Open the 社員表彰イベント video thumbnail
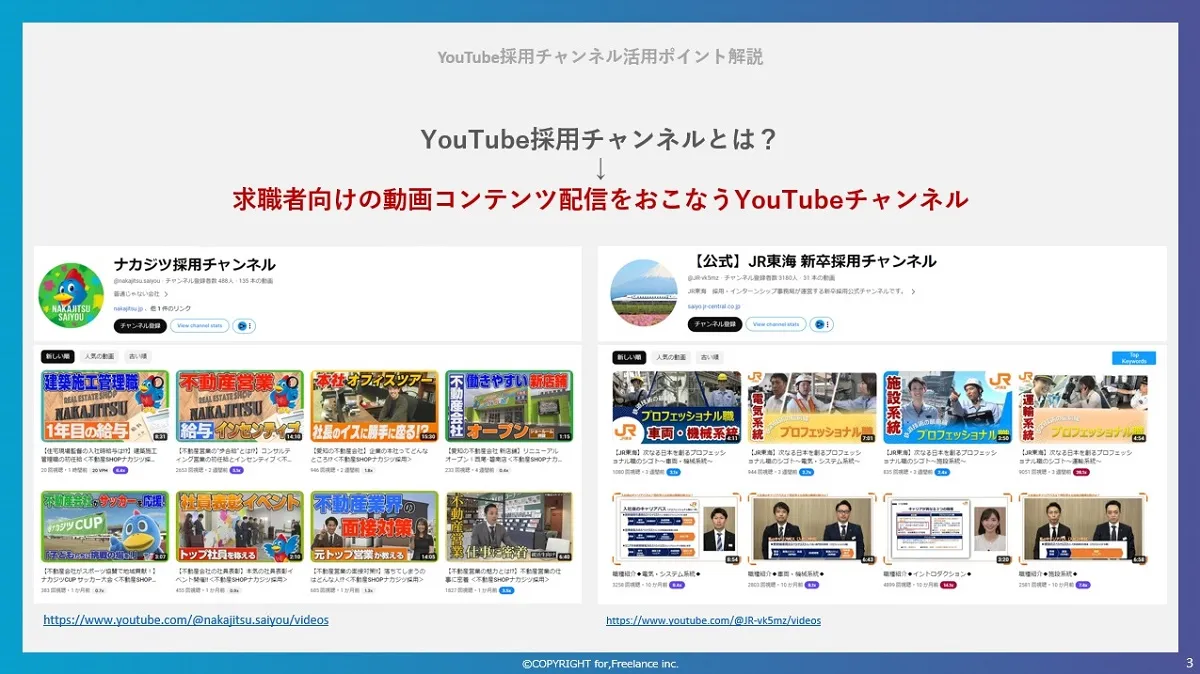 pyautogui.click(x=240, y=526)
